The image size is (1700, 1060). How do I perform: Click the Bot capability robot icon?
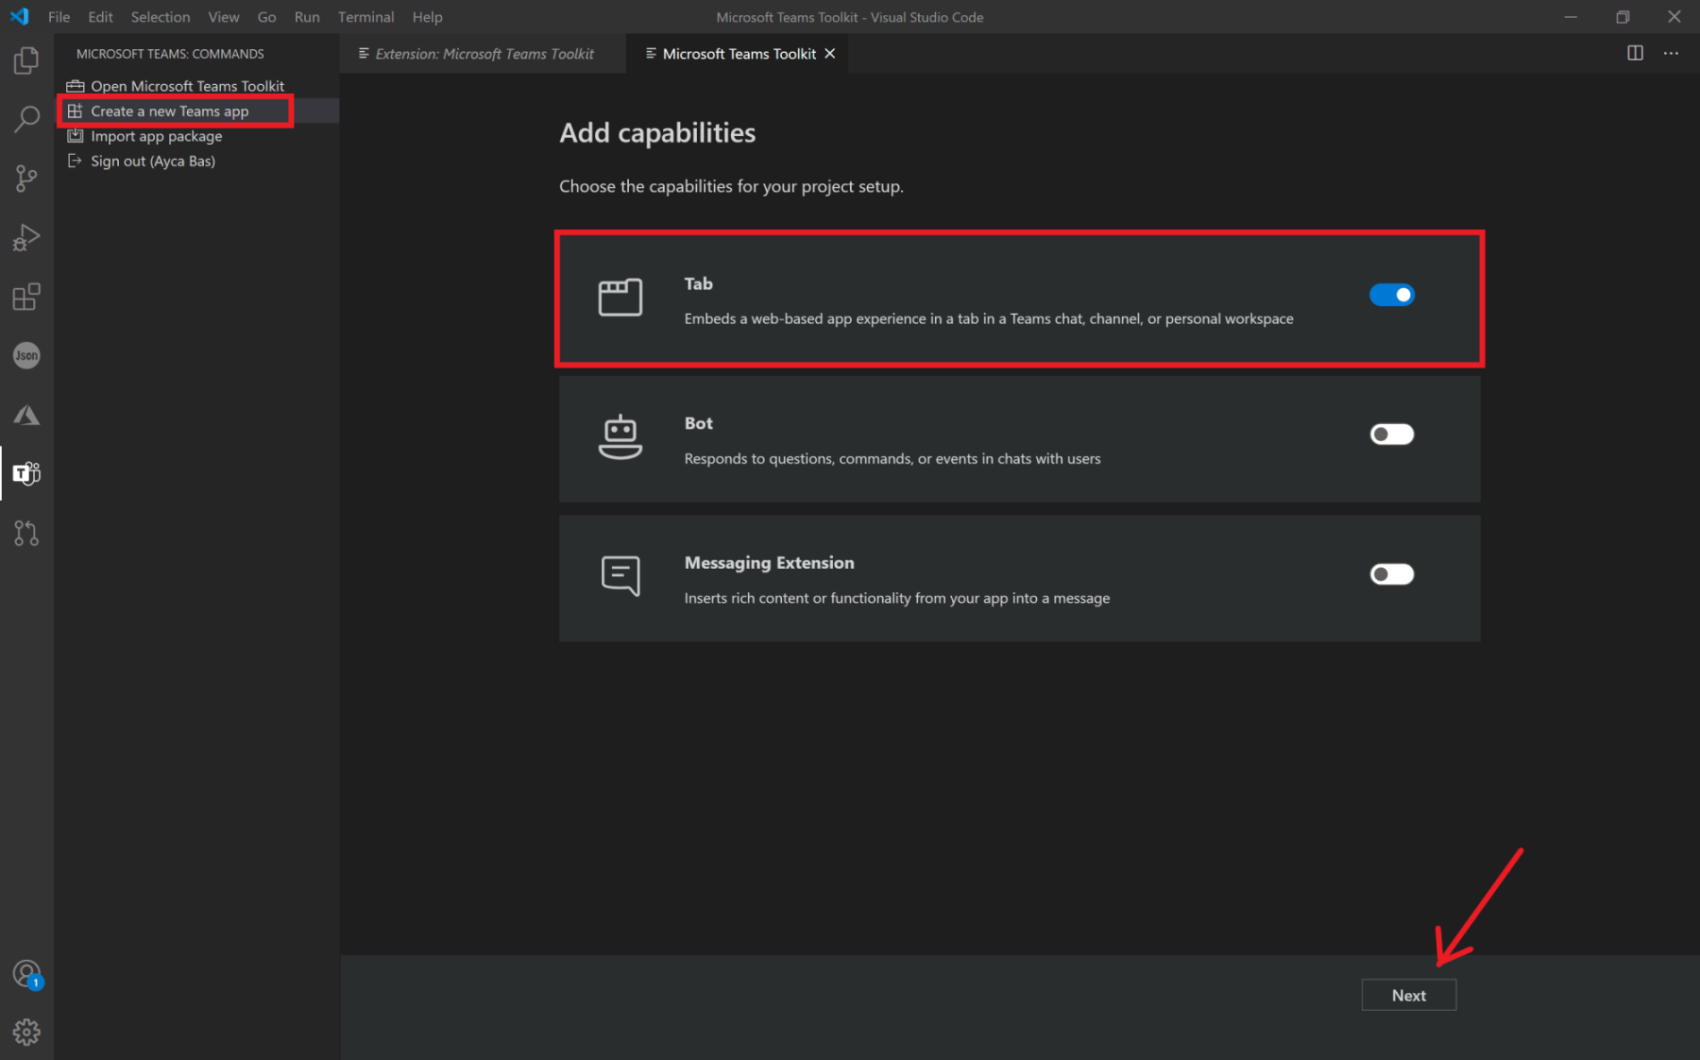pos(620,437)
